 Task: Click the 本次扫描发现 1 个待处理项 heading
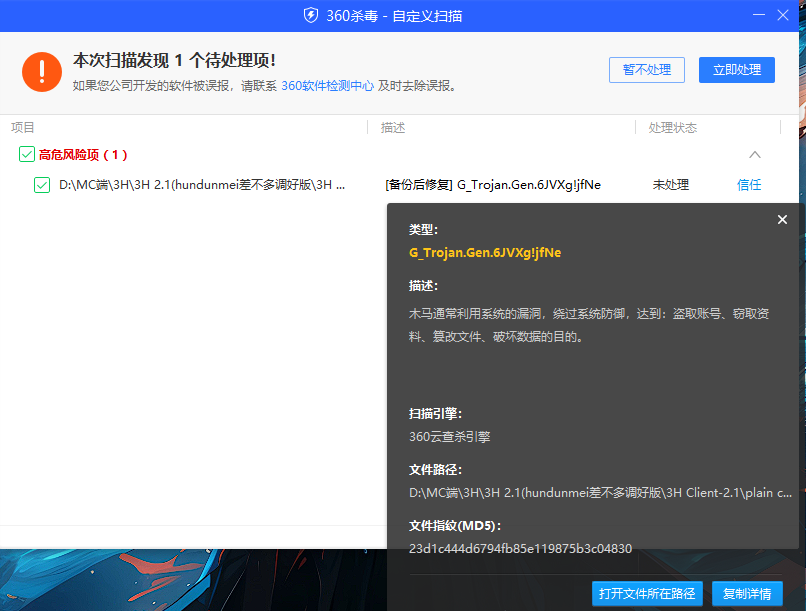[174, 60]
